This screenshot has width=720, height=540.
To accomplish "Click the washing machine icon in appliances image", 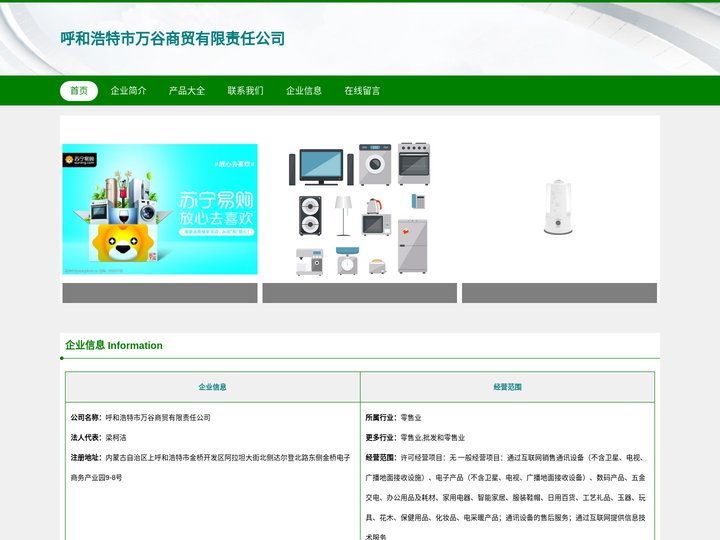I will tap(375, 164).
